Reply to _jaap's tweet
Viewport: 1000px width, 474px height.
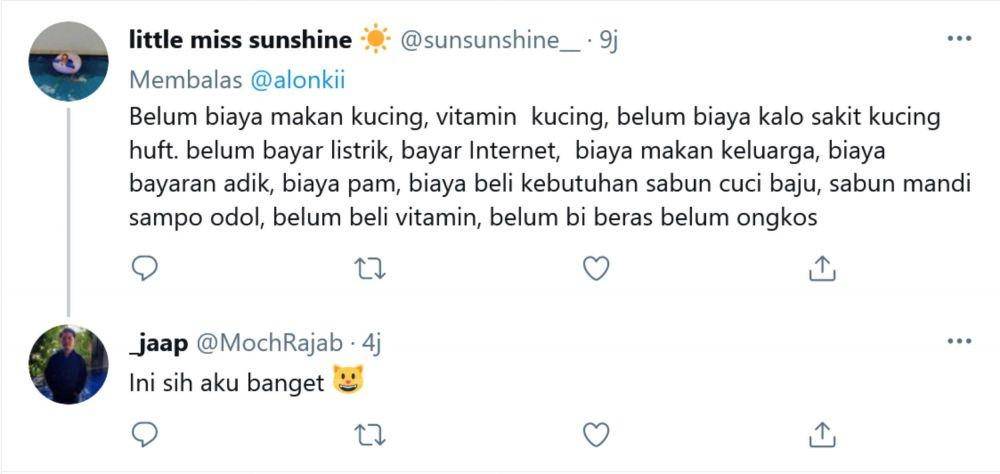[145, 435]
